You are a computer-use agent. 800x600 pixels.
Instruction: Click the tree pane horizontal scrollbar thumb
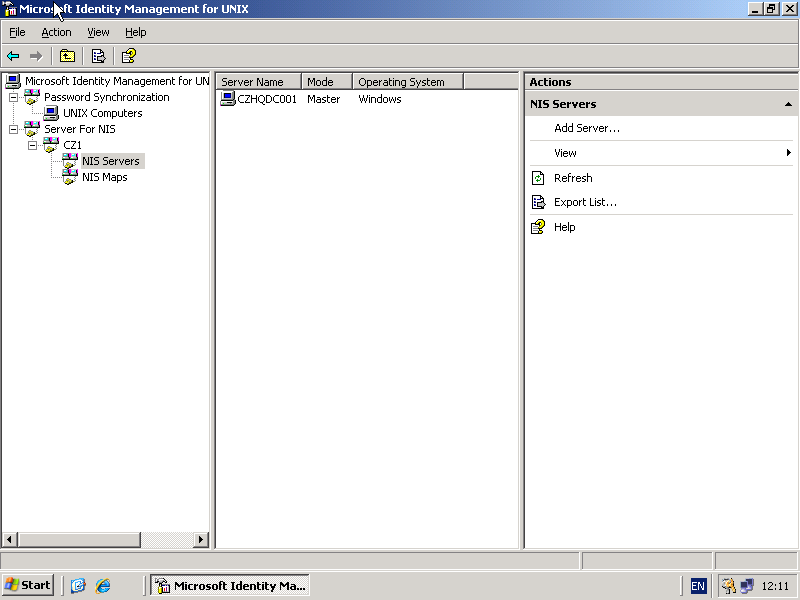[79, 539]
